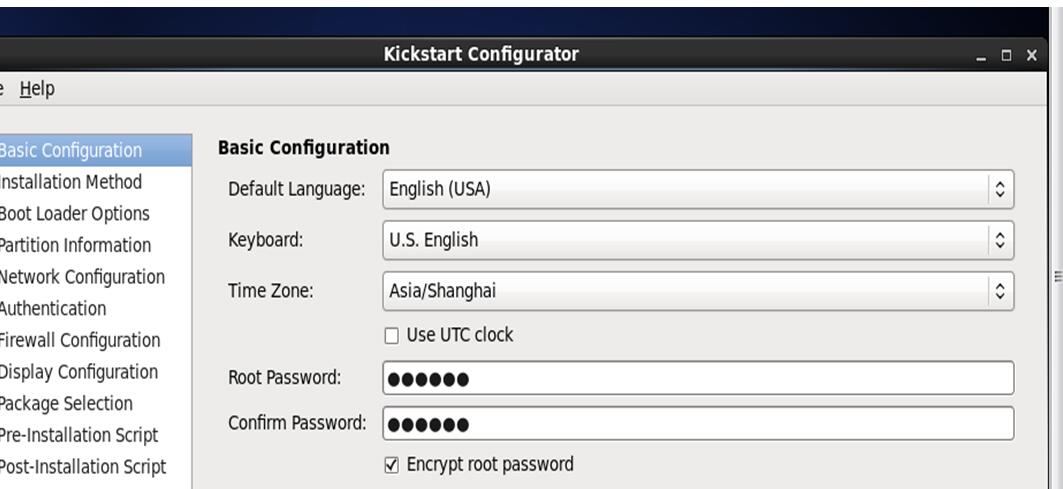Screen dimensions: 1063x489
Task: Select Basic Configuration in sidebar
Action: (x=94, y=150)
